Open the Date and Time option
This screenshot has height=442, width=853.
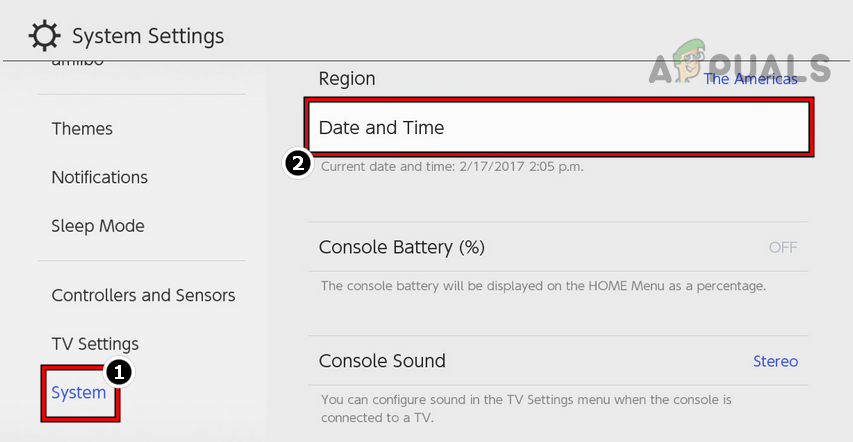point(558,128)
